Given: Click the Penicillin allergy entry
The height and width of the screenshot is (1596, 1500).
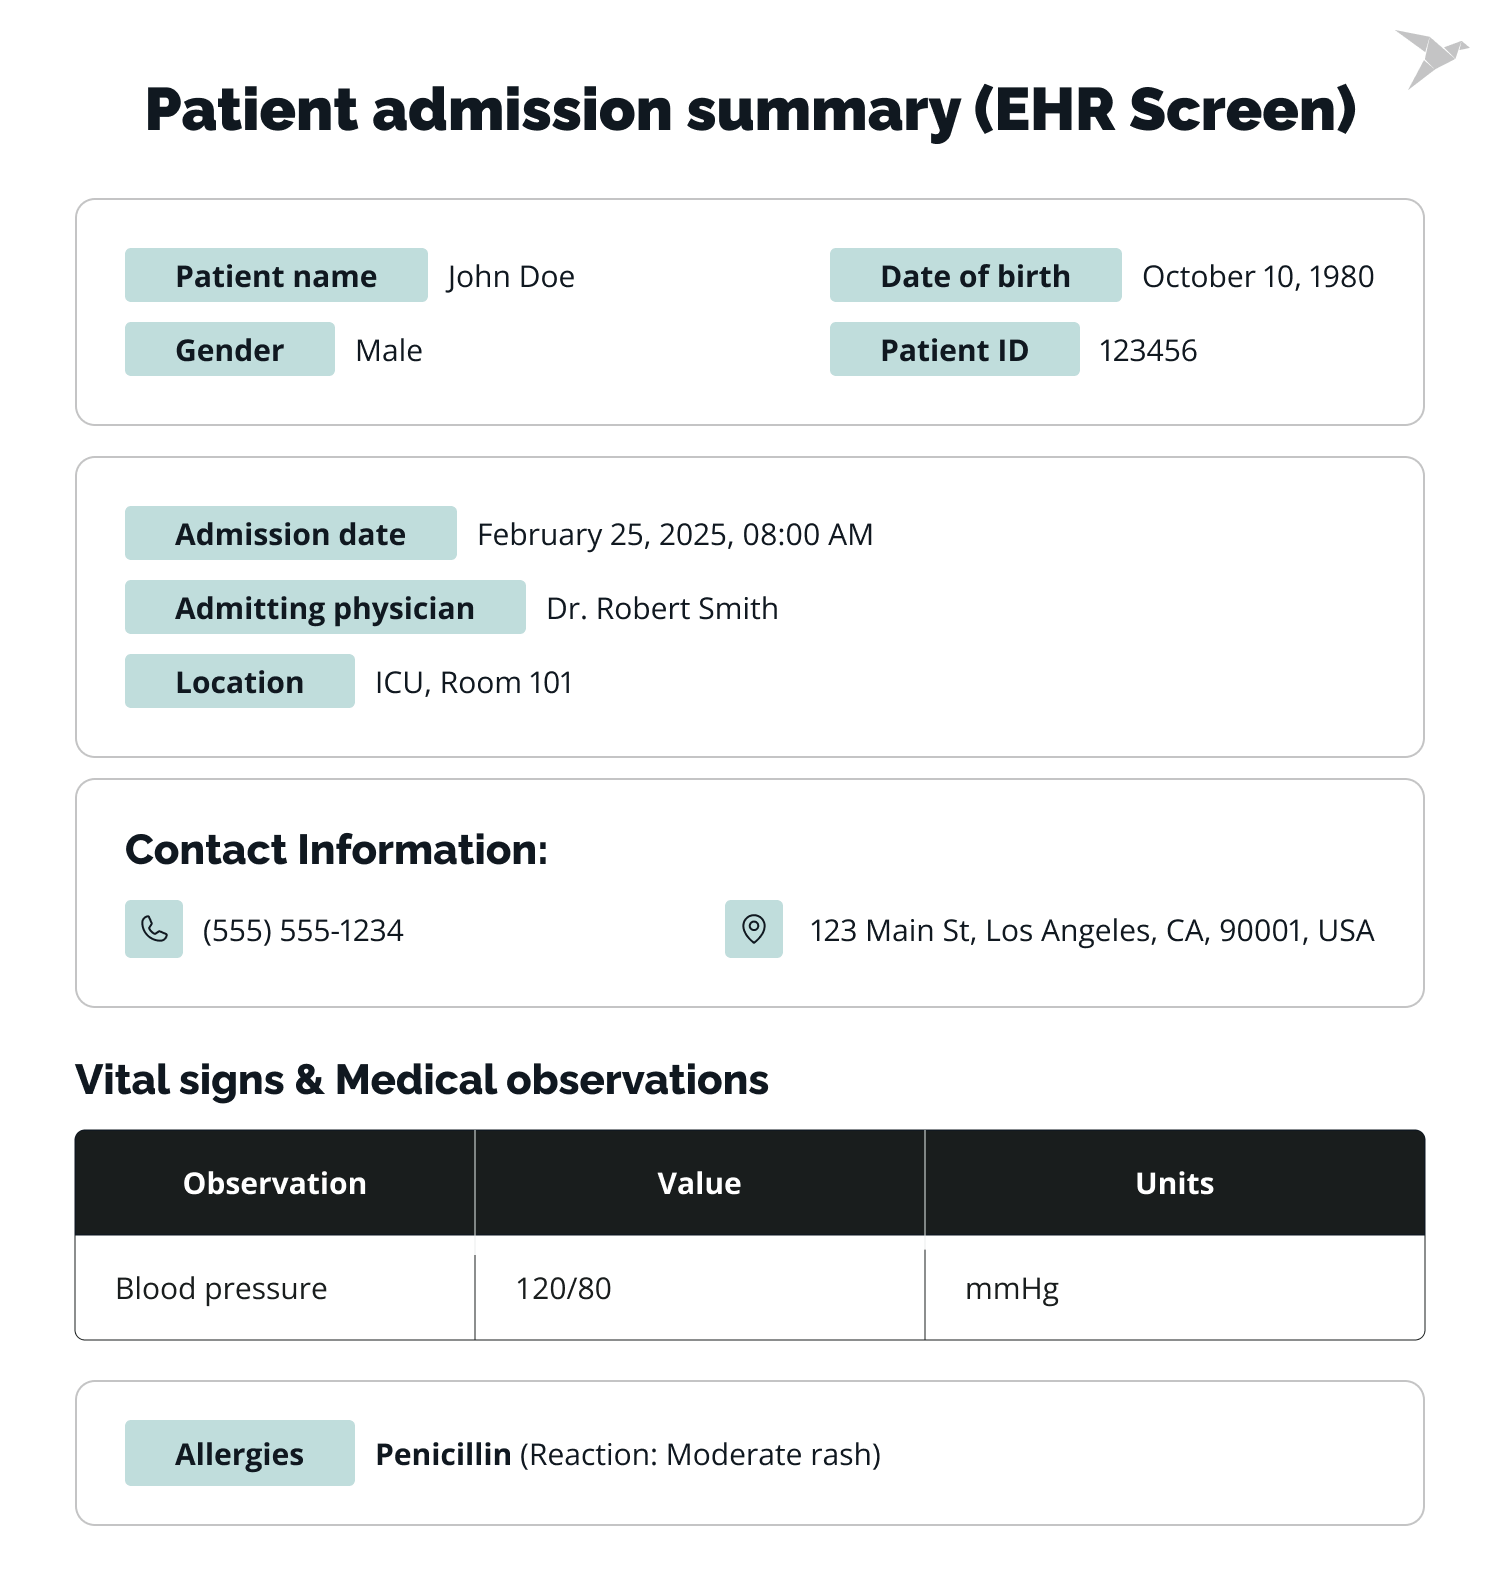Looking at the screenshot, I should click(443, 1454).
